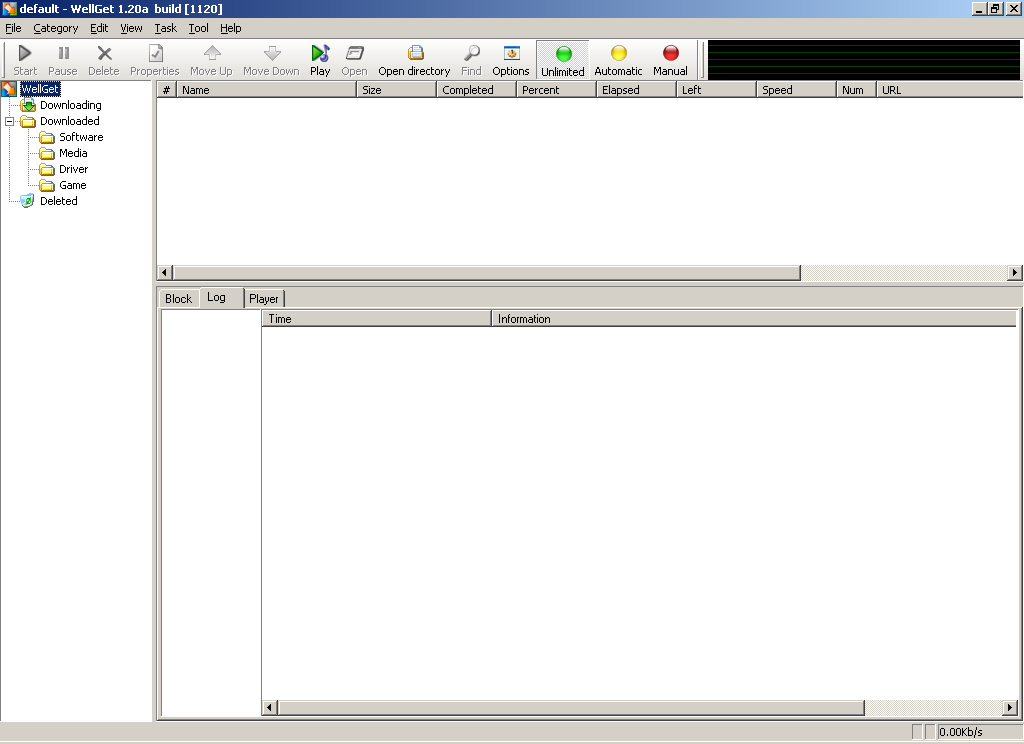Click the Game folder icon
The image size is (1024, 744).
coord(46,185)
